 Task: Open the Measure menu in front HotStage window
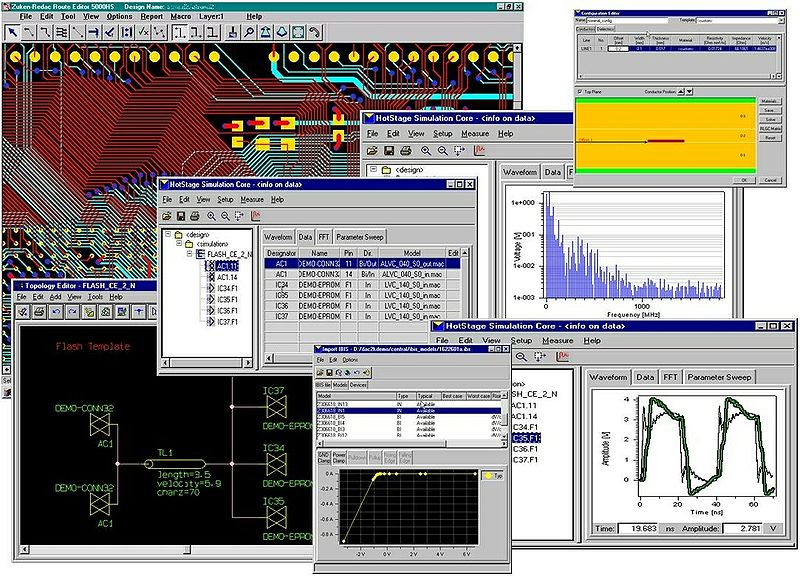click(253, 199)
